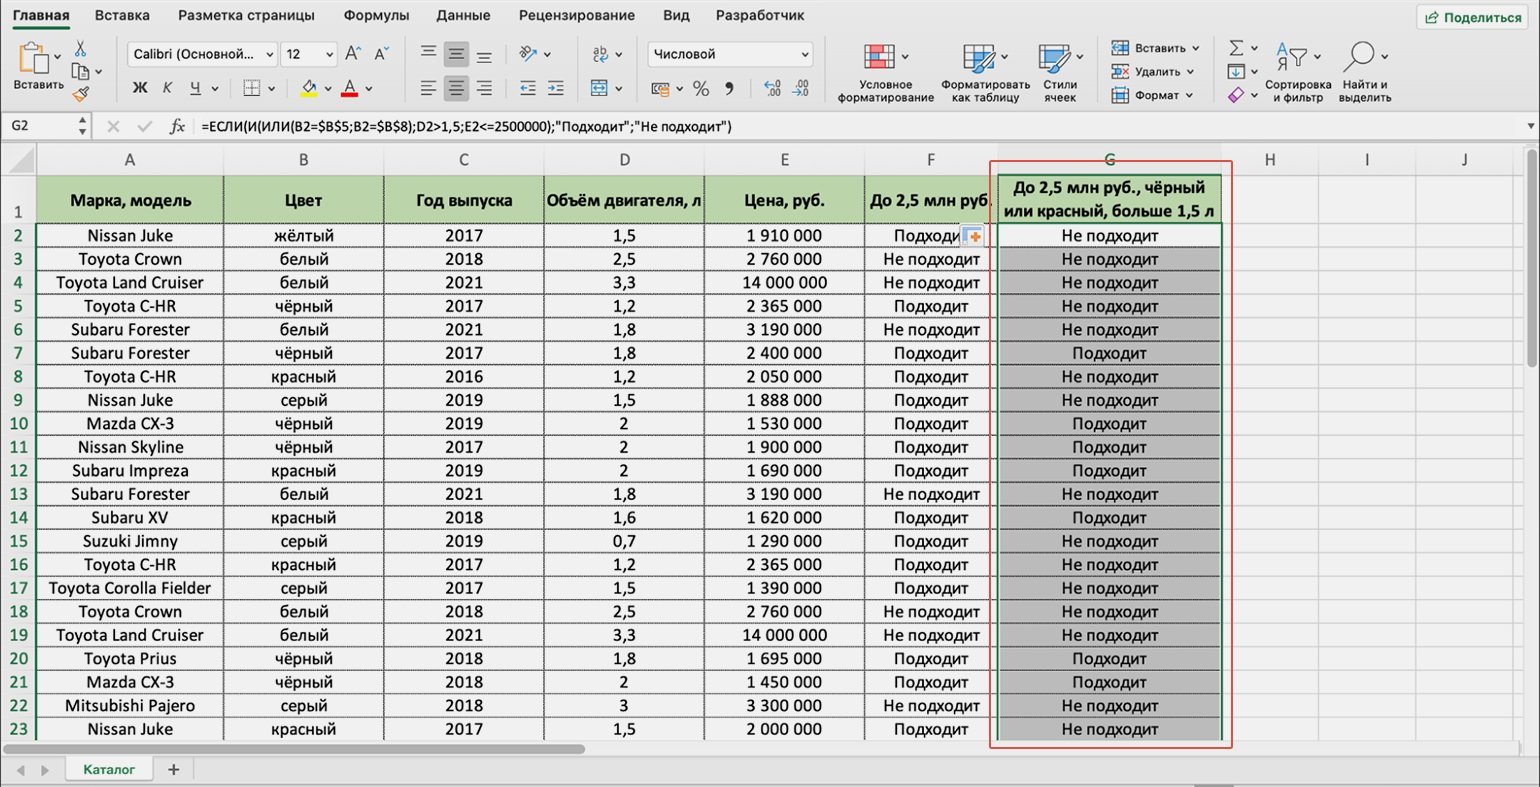Open the font size 12 dropdown
Screen dimensions: 1540x787
(309, 54)
